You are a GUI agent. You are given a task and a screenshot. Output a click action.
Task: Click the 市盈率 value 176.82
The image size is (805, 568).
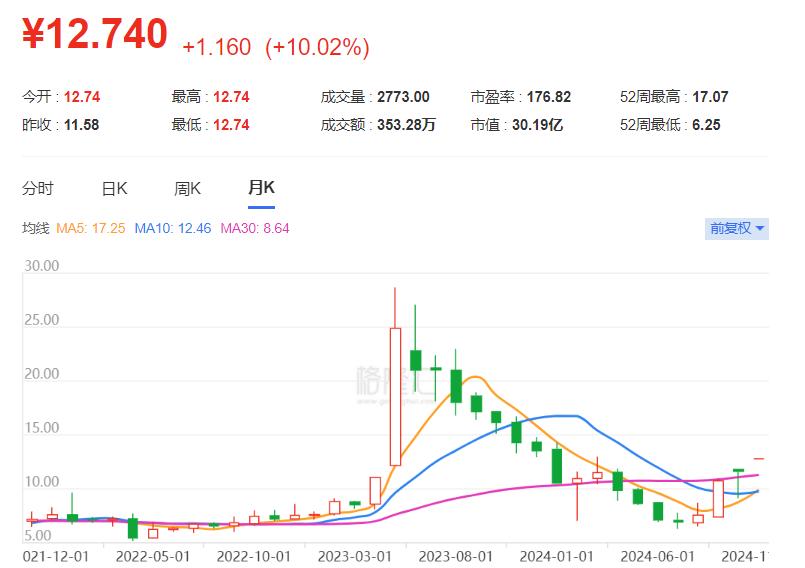pyautogui.click(x=550, y=97)
